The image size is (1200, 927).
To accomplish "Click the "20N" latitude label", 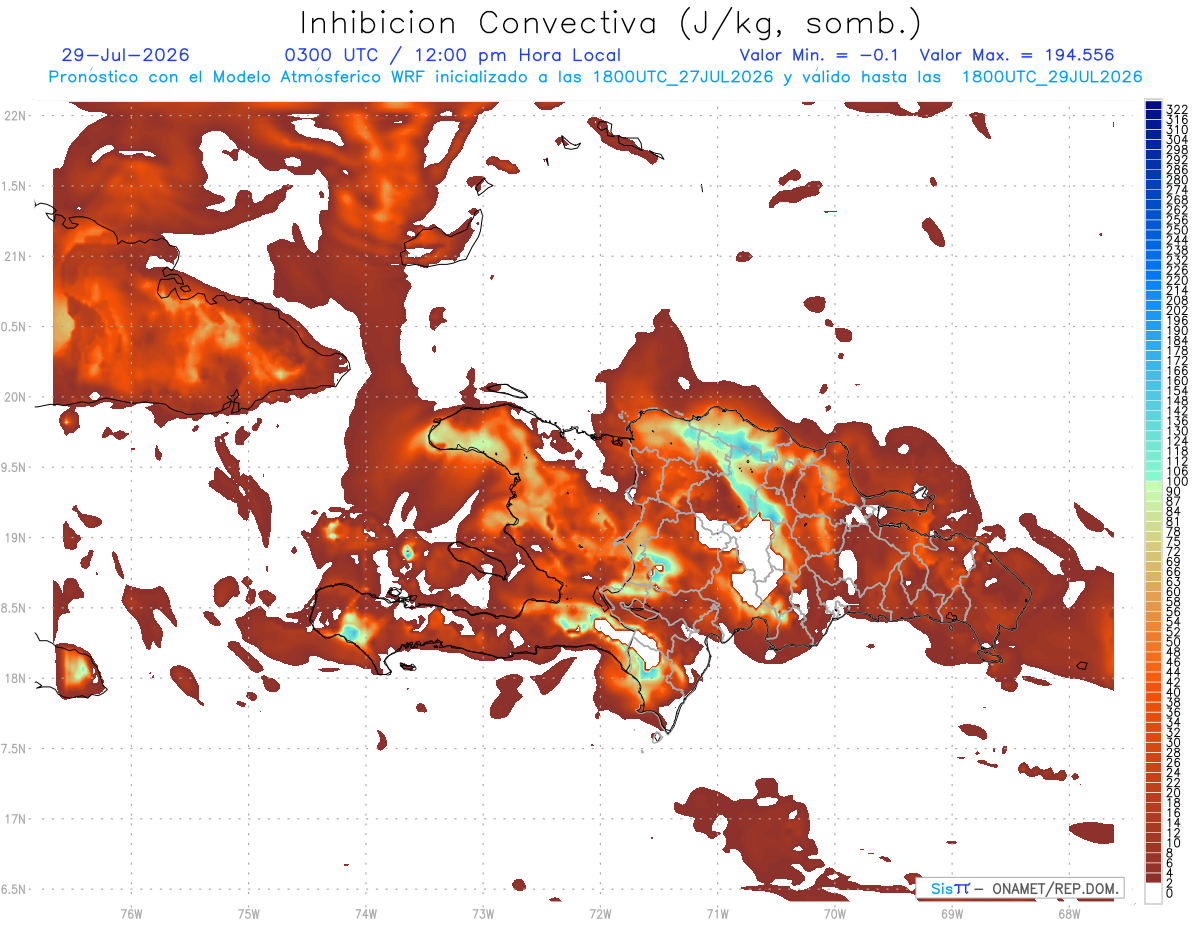I will pos(15,397).
